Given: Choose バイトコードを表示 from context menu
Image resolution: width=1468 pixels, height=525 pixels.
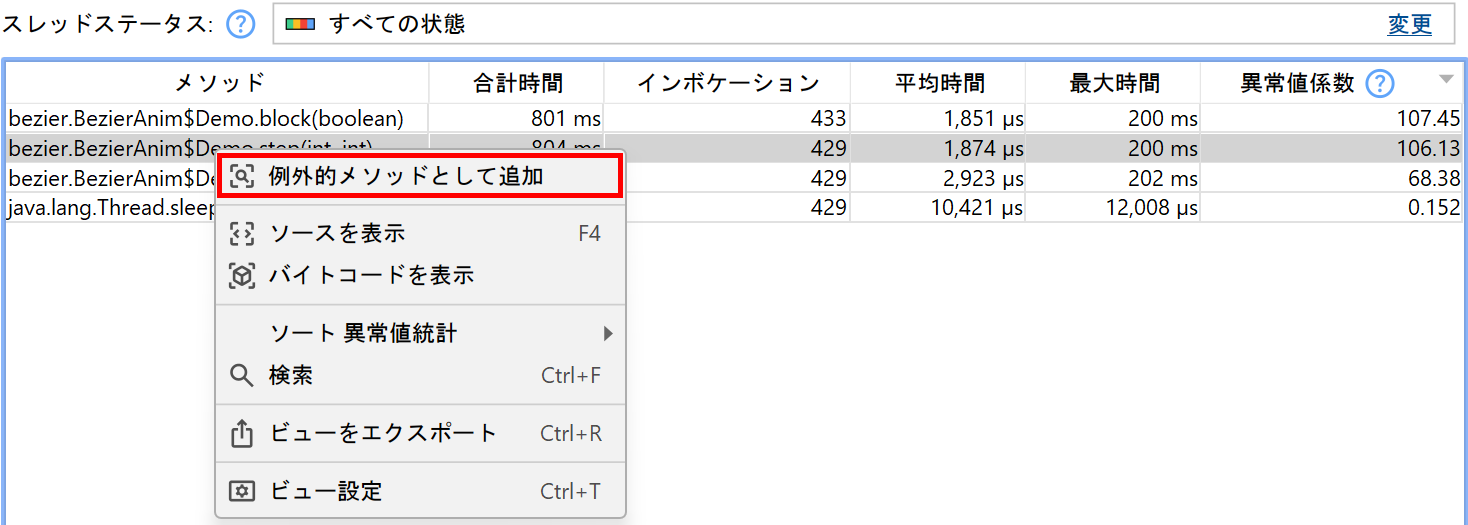Looking at the screenshot, I should click(372, 276).
